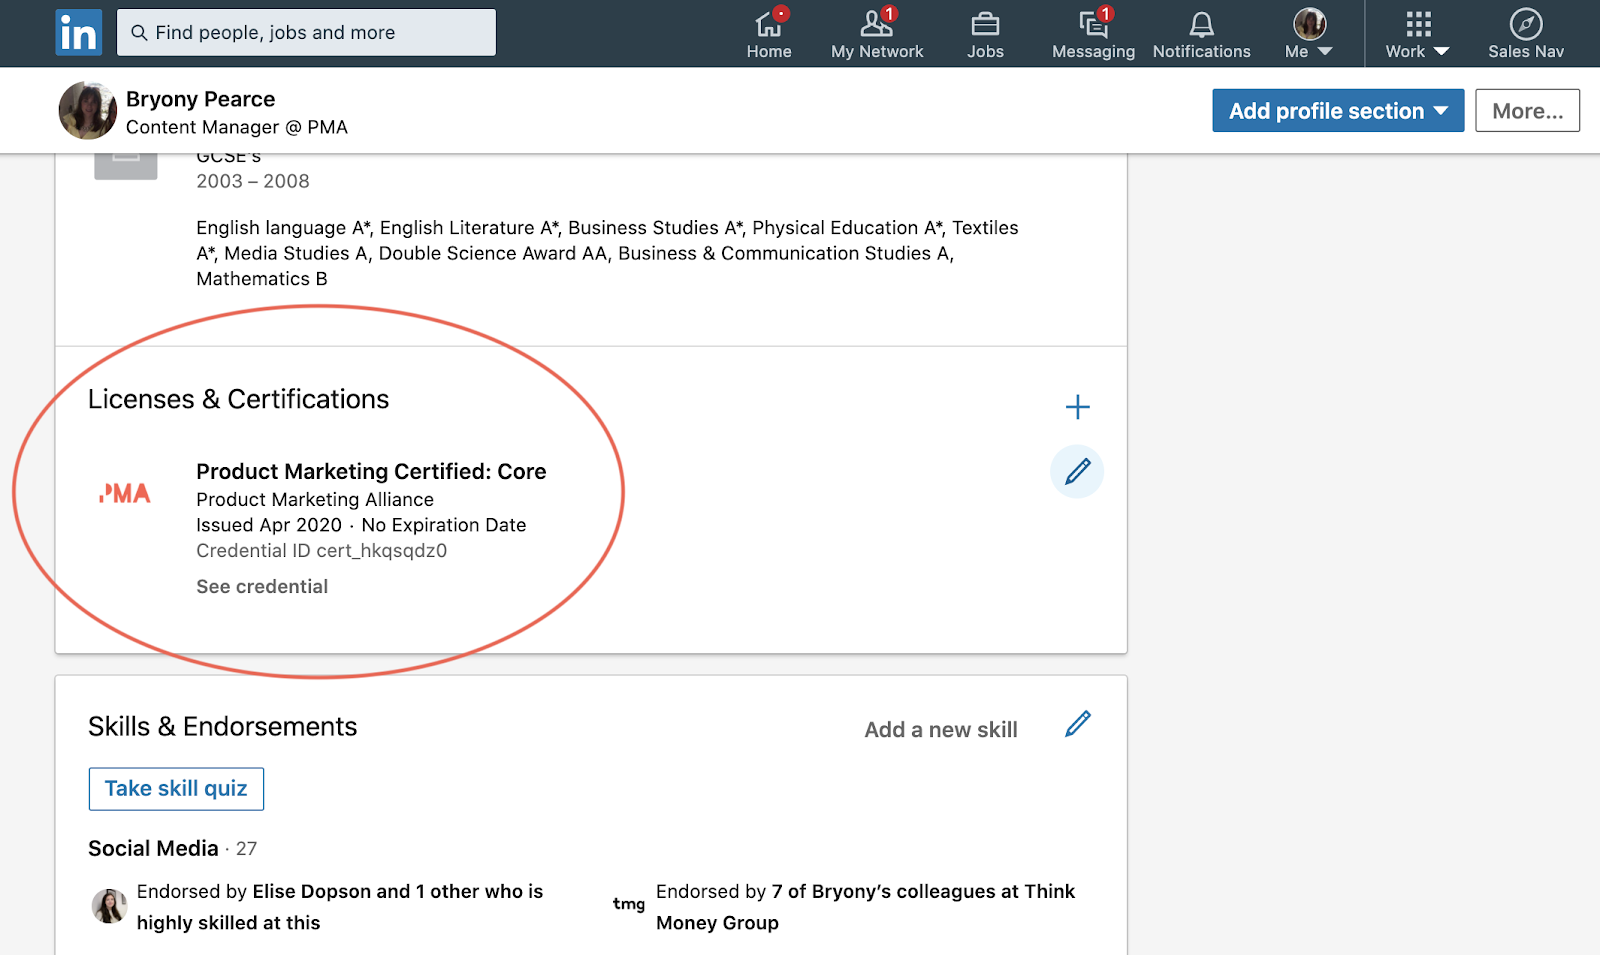Click the search field Find people, jobs and more
This screenshot has height=955, width=1600.
point(306,33)
